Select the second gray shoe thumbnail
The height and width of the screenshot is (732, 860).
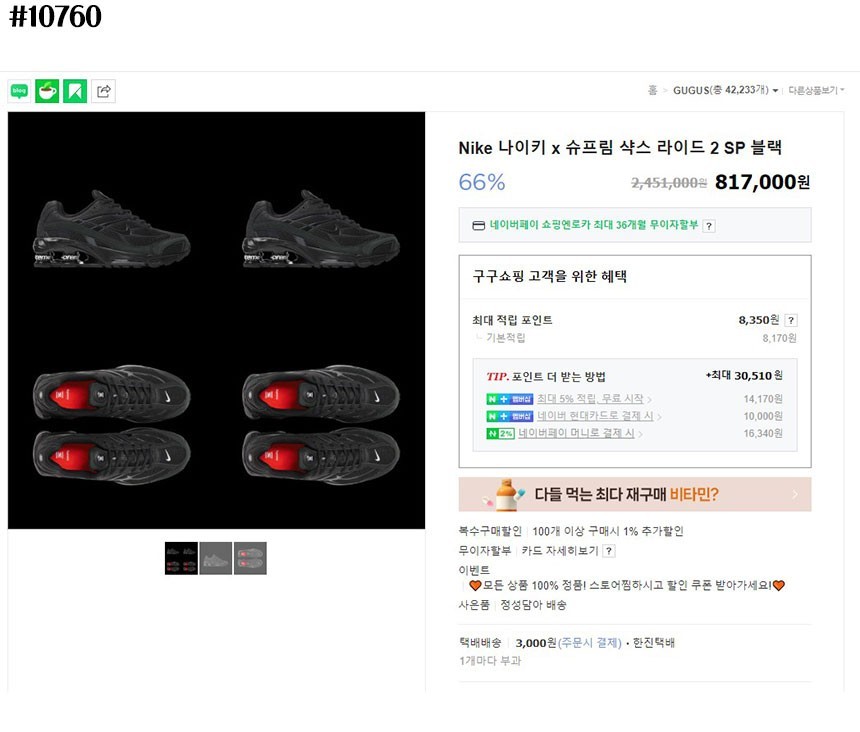(x=216, y=558)
